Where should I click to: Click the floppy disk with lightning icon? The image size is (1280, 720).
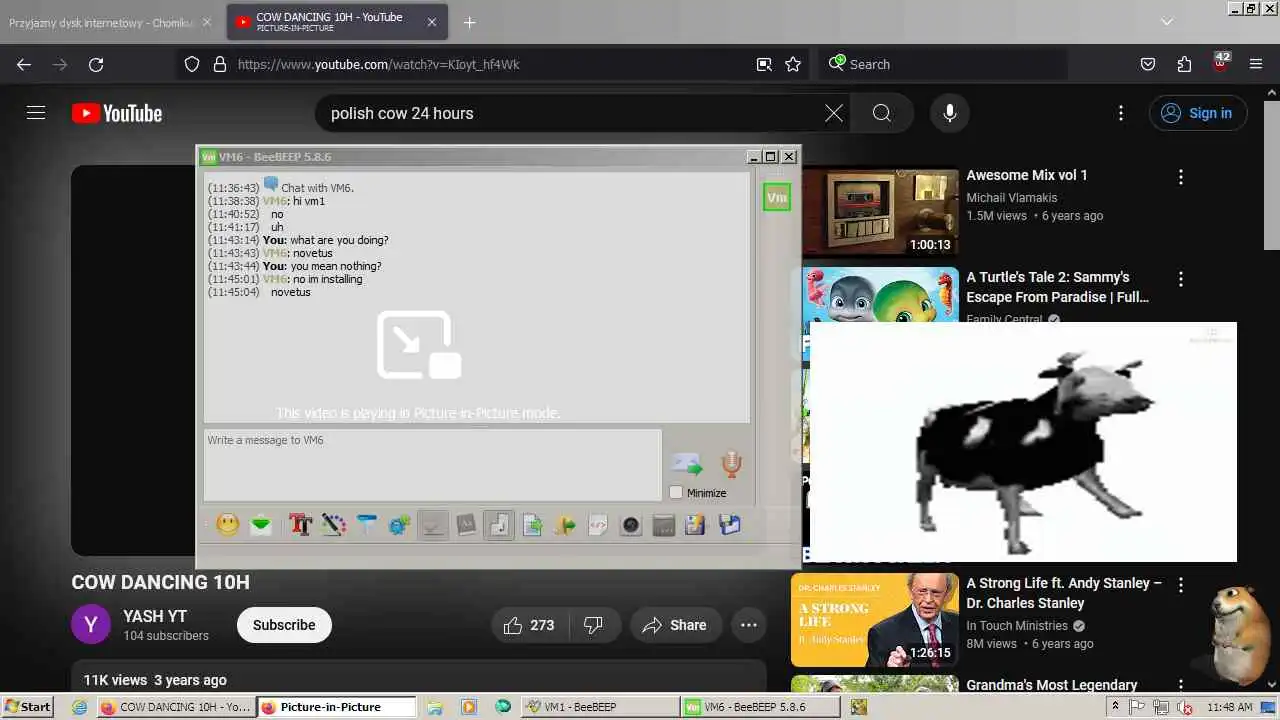(x=696, y=525)
